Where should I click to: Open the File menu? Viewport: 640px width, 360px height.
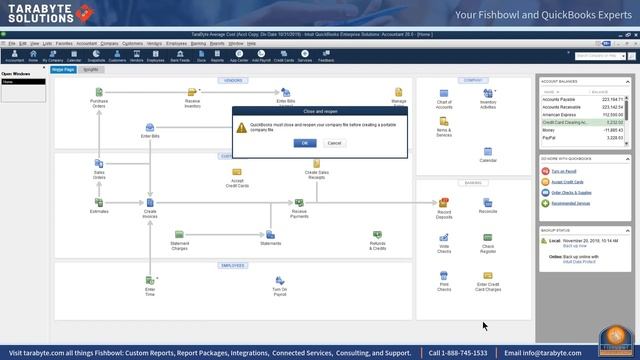pos(12,43)
